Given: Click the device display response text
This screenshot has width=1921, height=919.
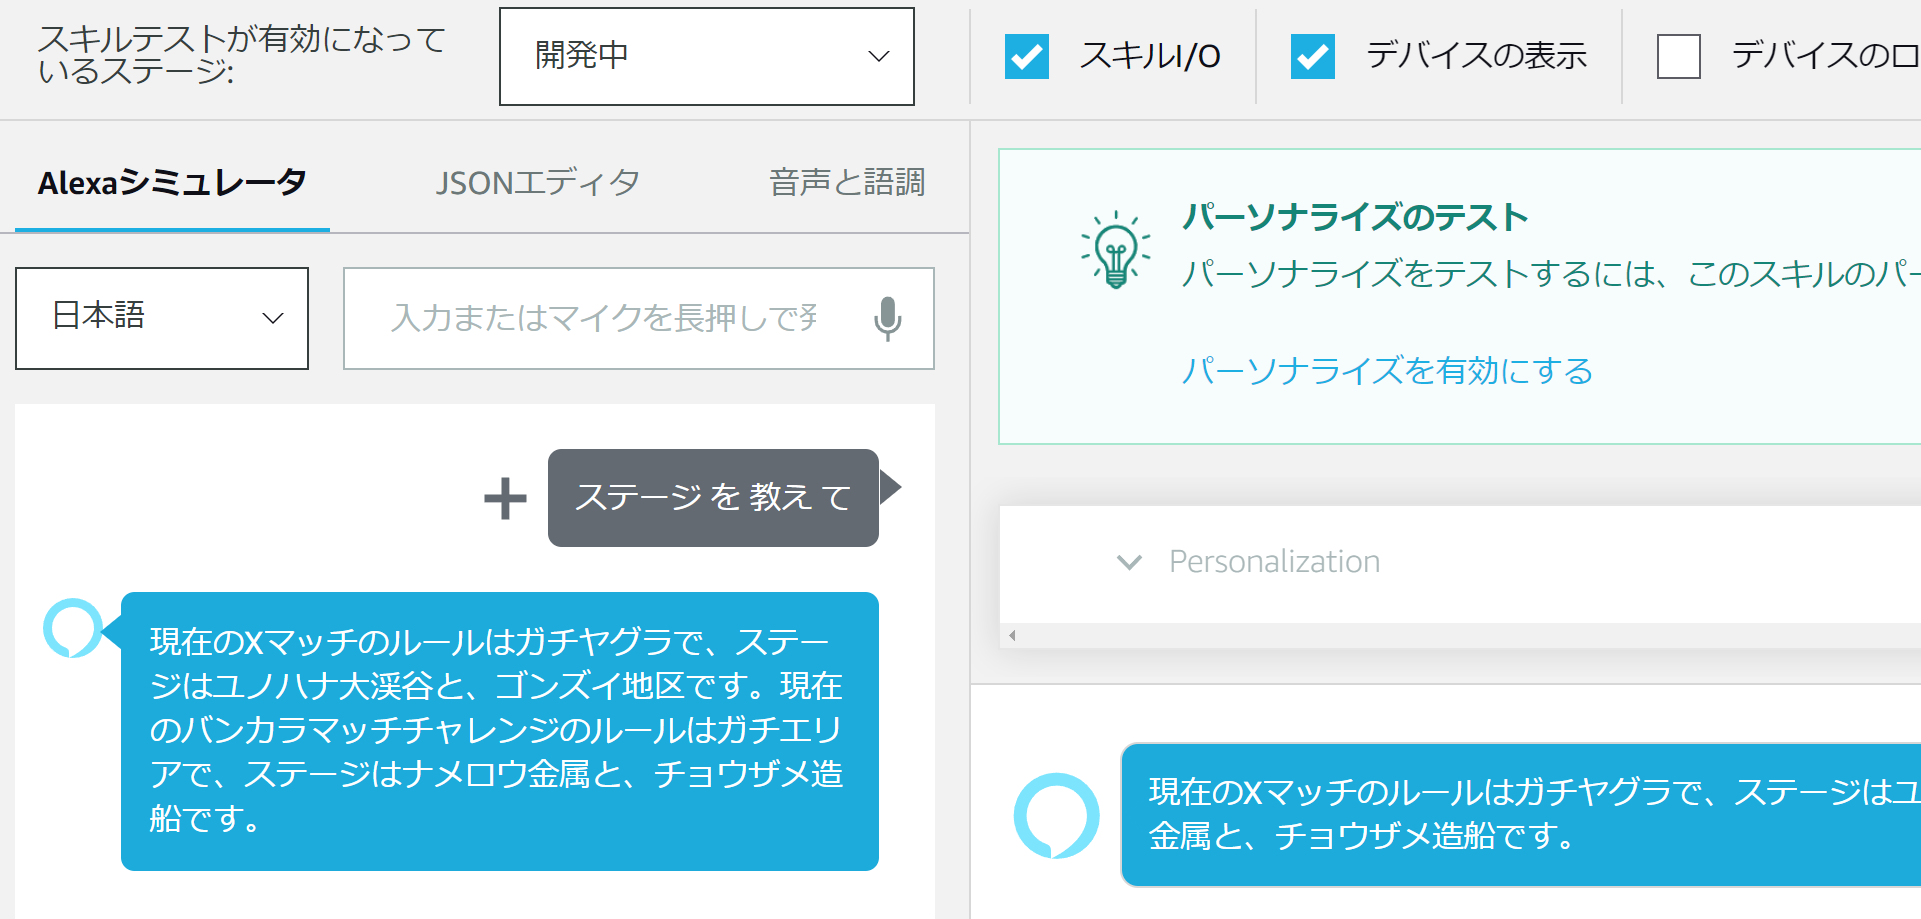Looking at the screenshot, I should 1535,814.
